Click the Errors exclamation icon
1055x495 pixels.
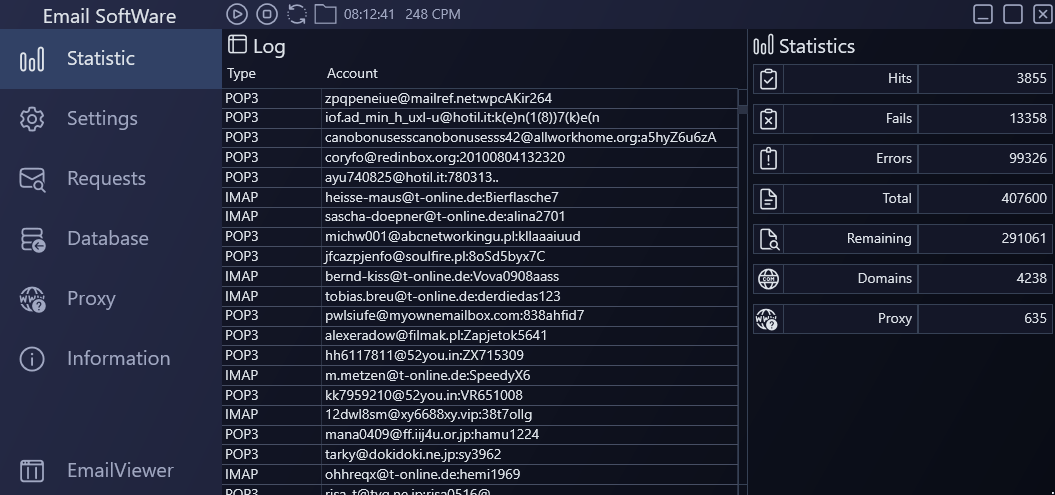click(768, 159)
